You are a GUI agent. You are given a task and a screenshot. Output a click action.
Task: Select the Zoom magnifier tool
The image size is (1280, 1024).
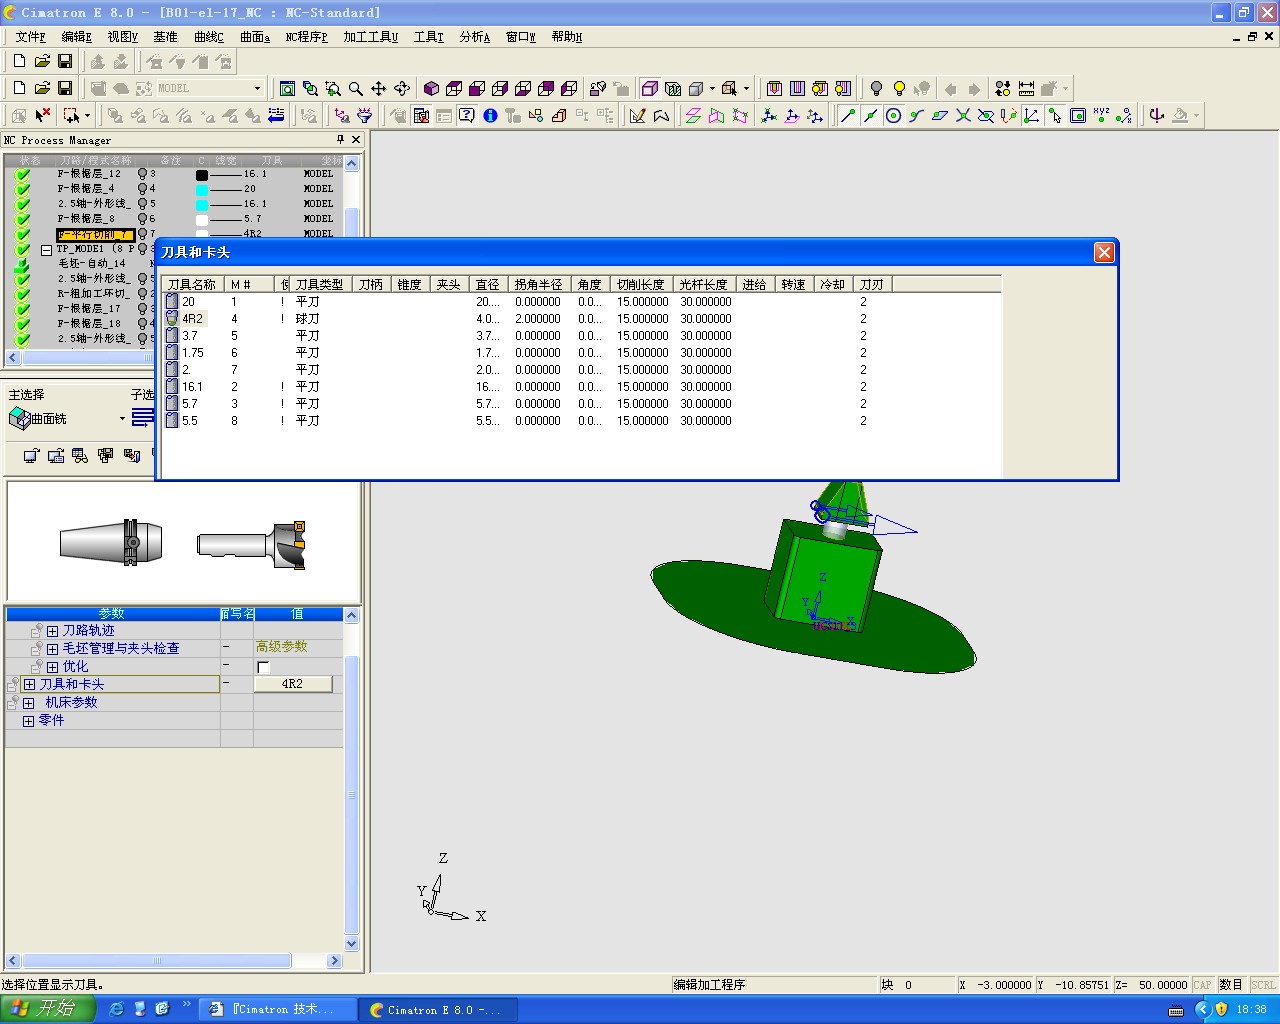coord(356,88)
